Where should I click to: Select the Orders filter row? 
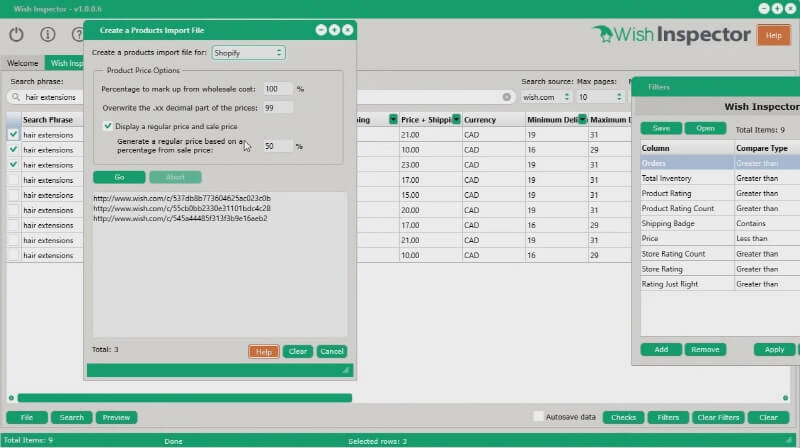[x=720, y=163]
